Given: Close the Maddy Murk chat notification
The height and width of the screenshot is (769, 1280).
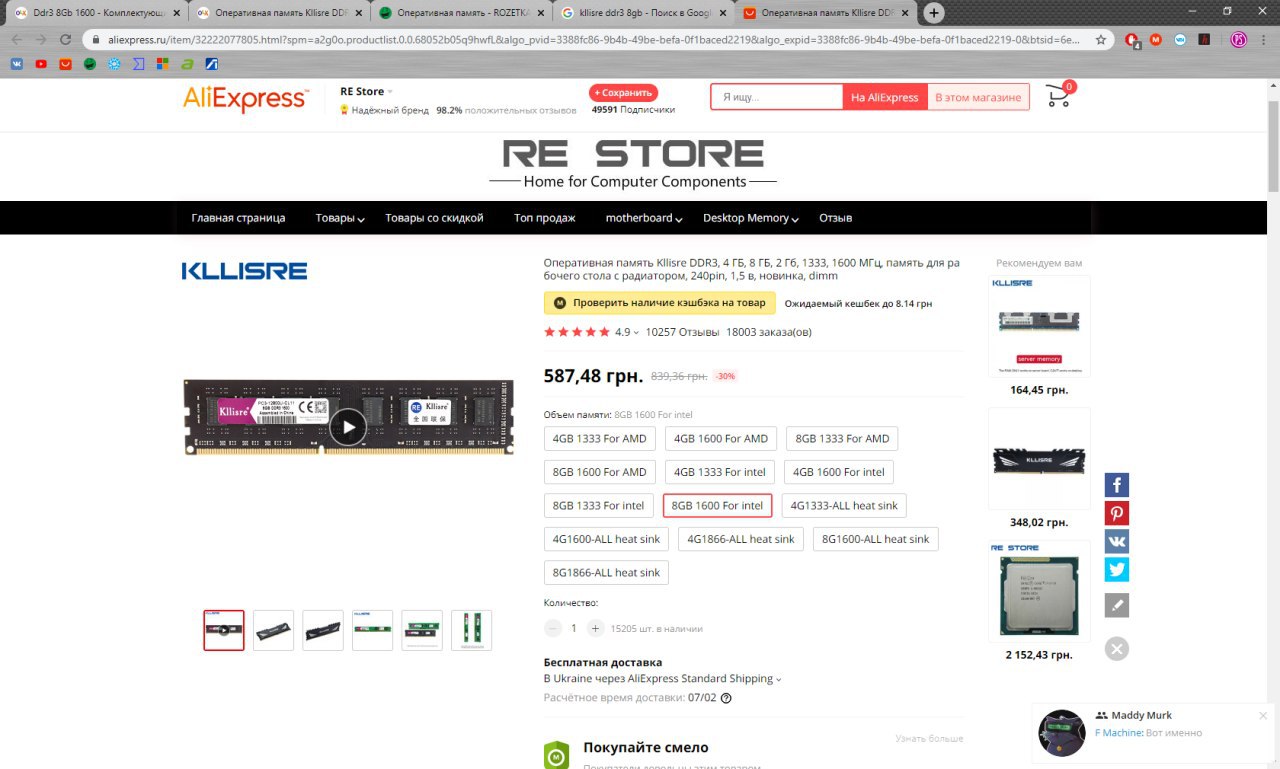Looking at the screenshot, I should [1263, 715].
